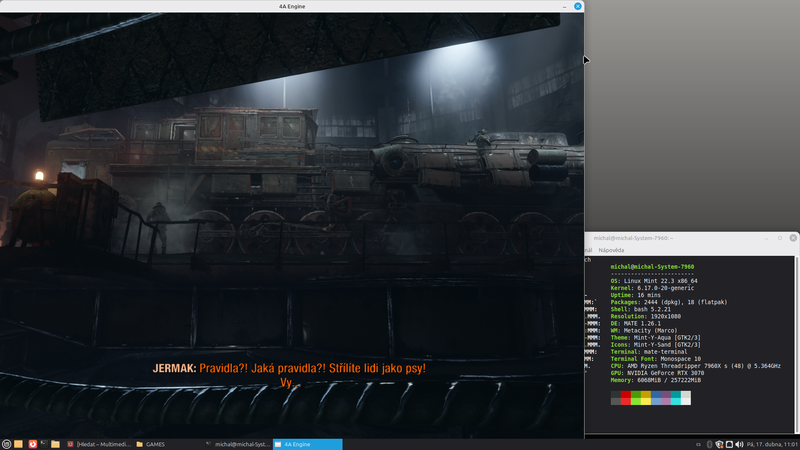Switch to the Hledat – Multimedia taskbar window
The image size is (800, 450).
99,444
